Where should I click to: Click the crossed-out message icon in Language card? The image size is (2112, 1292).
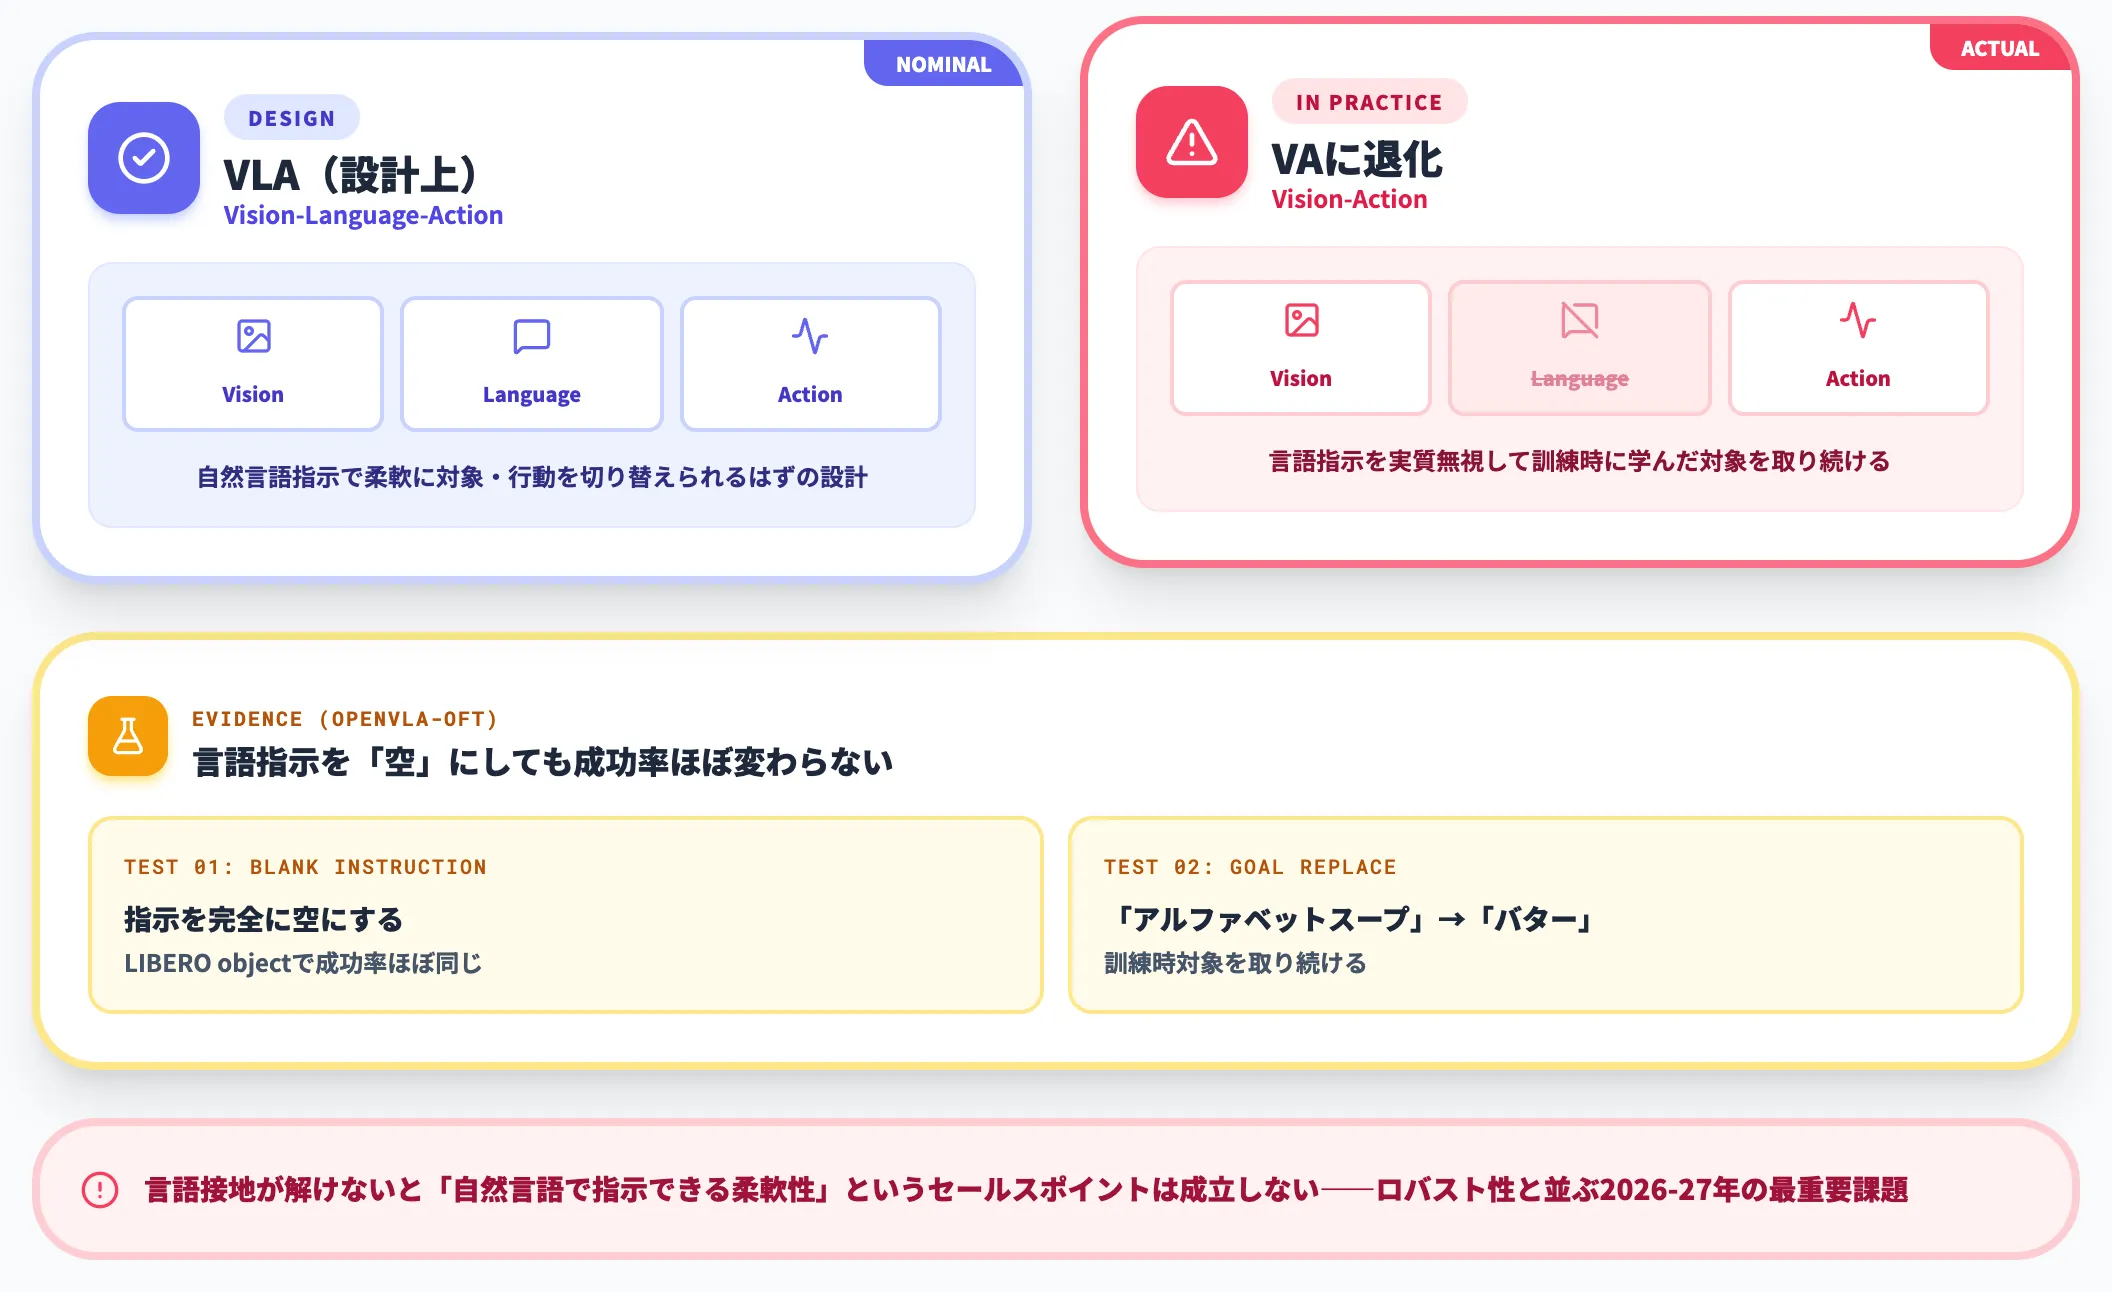[x=1580, y=320]
